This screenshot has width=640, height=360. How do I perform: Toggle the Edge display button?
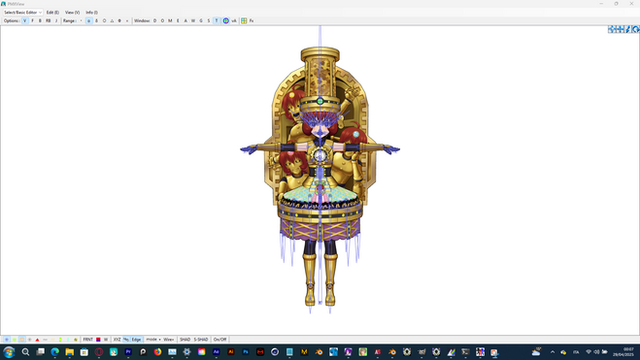(136, 340)
